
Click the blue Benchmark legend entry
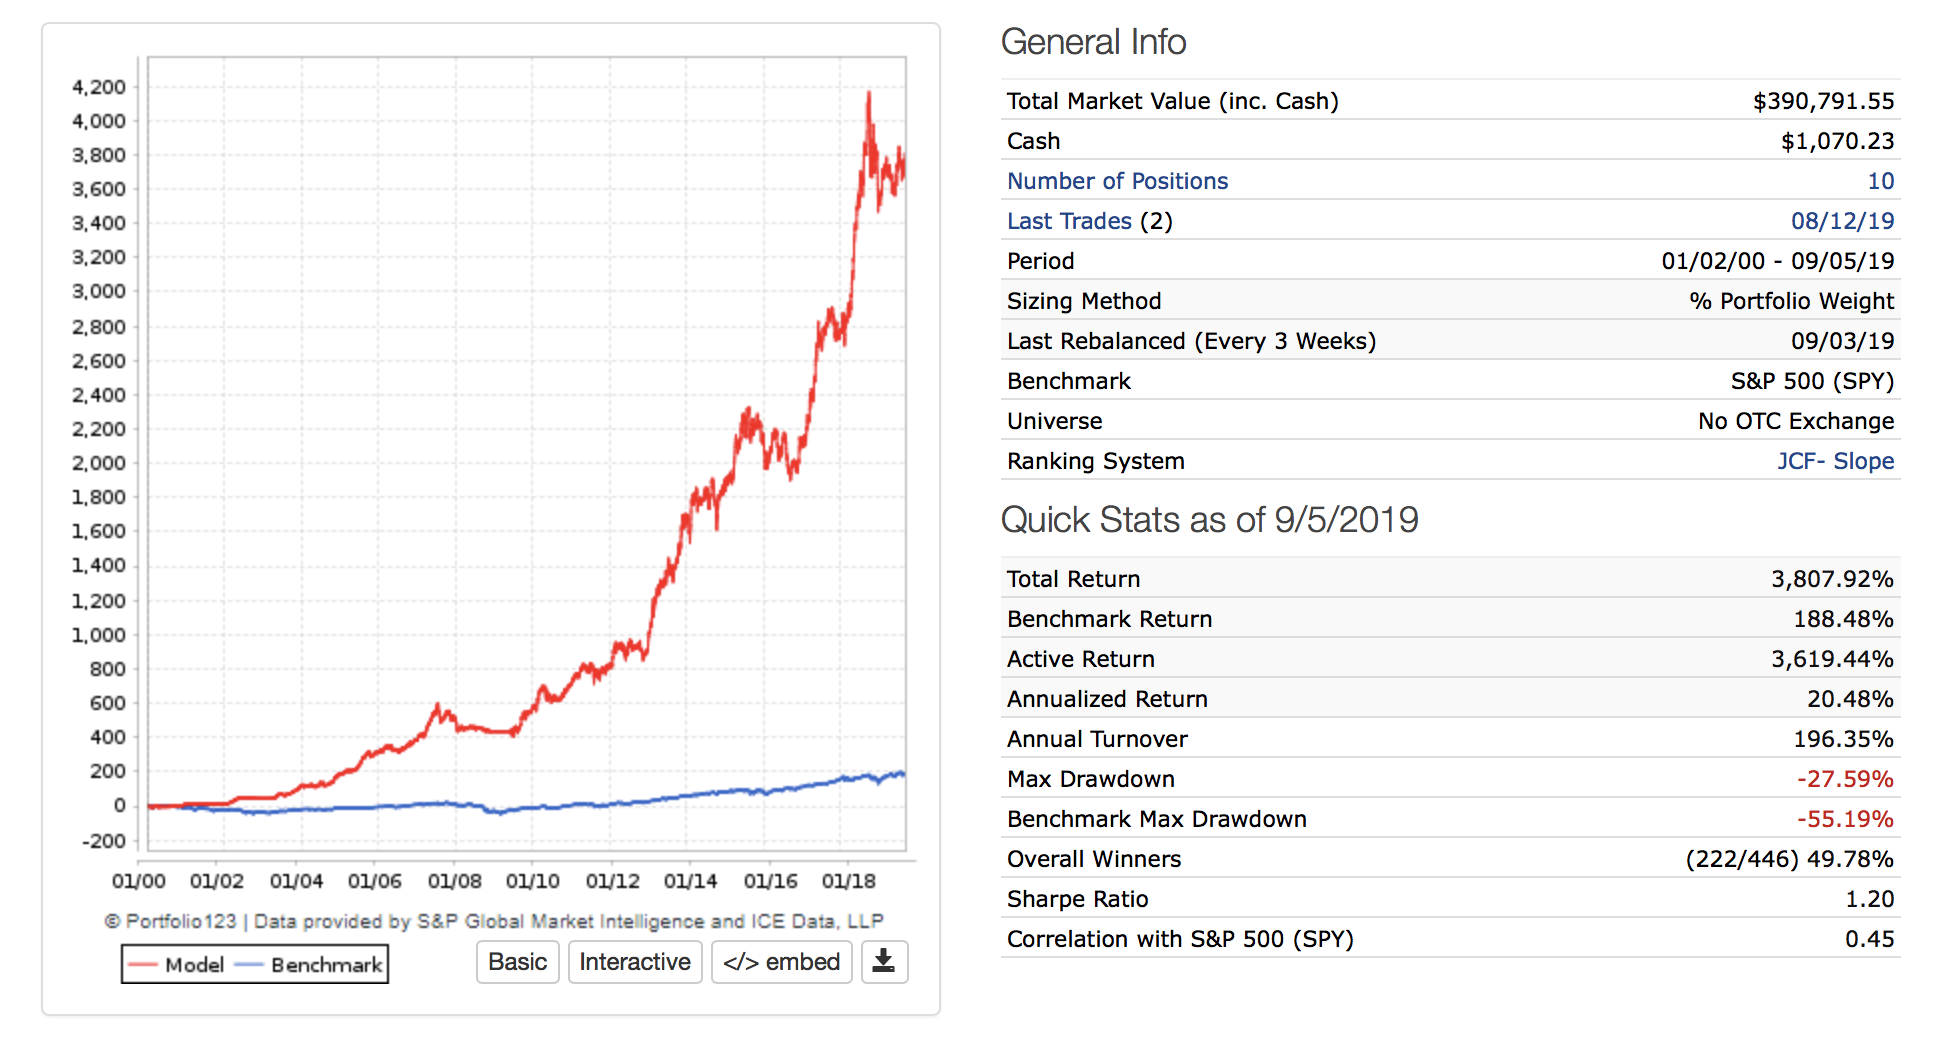pyautogui.click(x=309, y=965)
